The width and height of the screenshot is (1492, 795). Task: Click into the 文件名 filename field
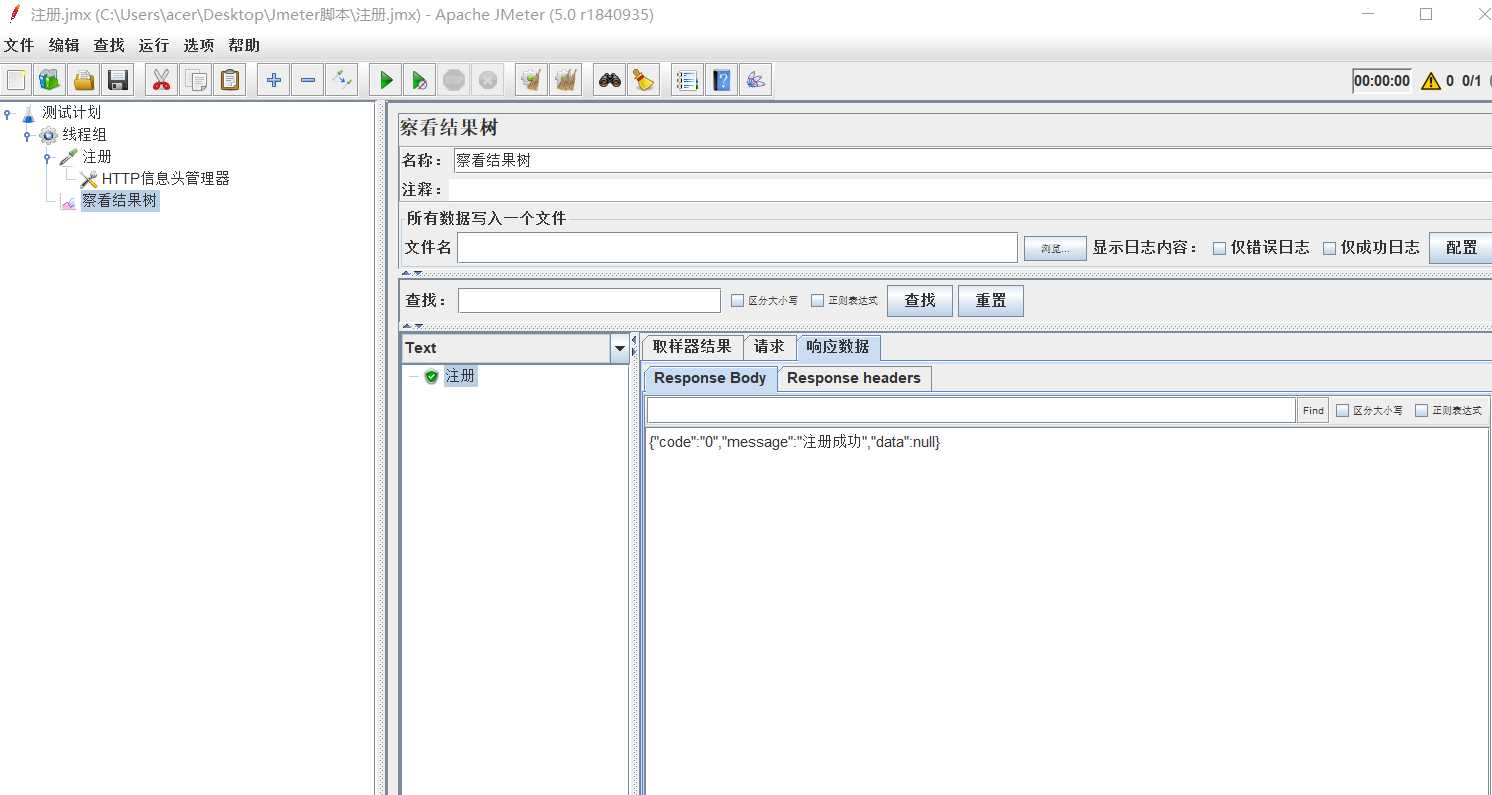(x=737, y=247)
